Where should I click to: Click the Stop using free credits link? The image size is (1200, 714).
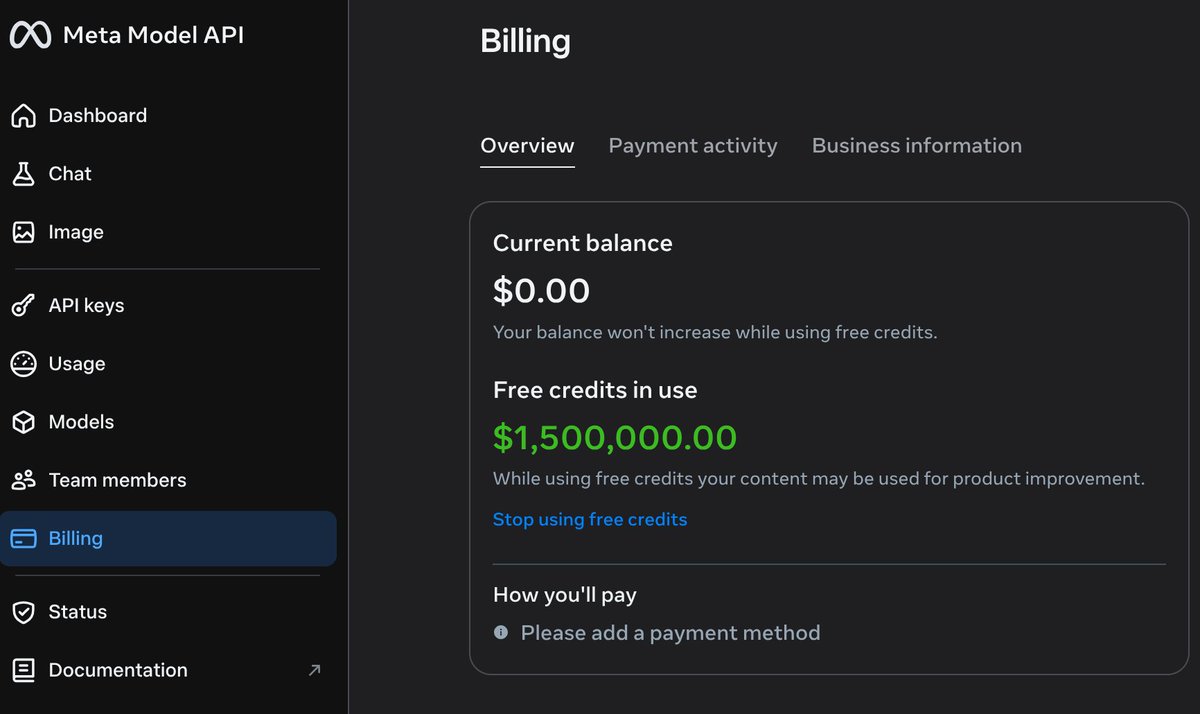pos(590,520)
